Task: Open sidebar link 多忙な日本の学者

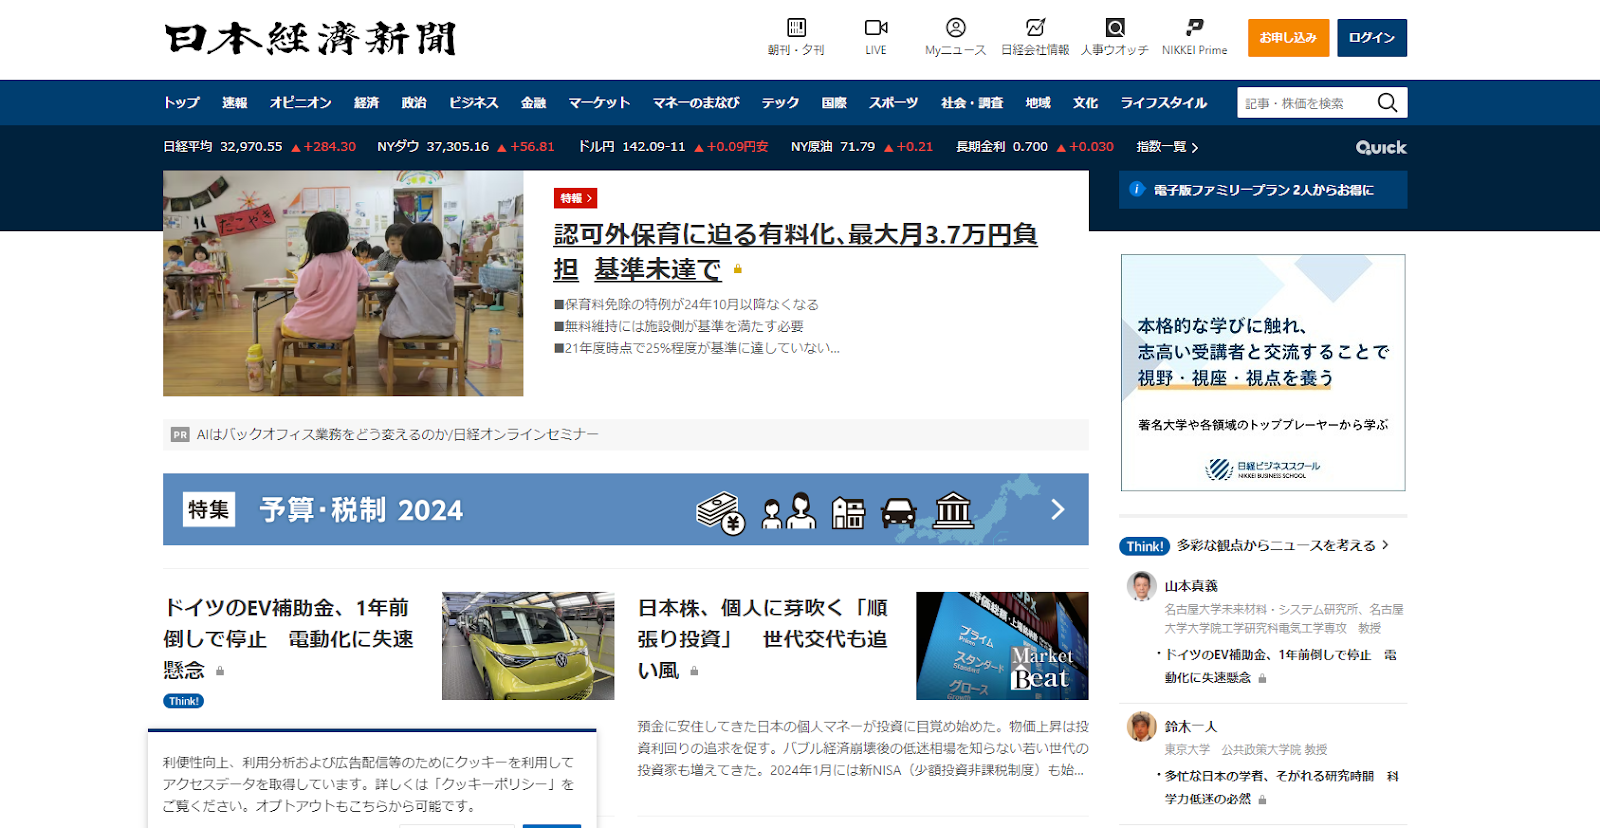Action: [1280, 787]
